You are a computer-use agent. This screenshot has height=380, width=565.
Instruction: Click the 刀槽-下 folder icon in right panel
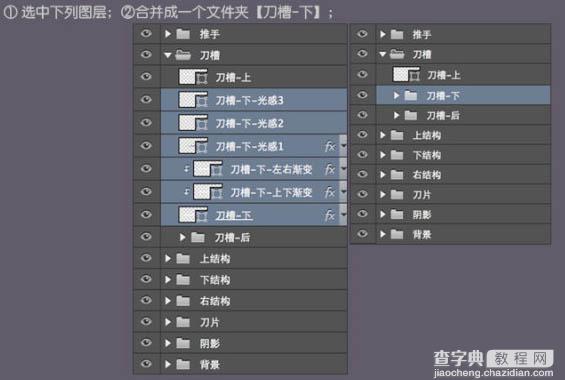click(x=410, y=95)
